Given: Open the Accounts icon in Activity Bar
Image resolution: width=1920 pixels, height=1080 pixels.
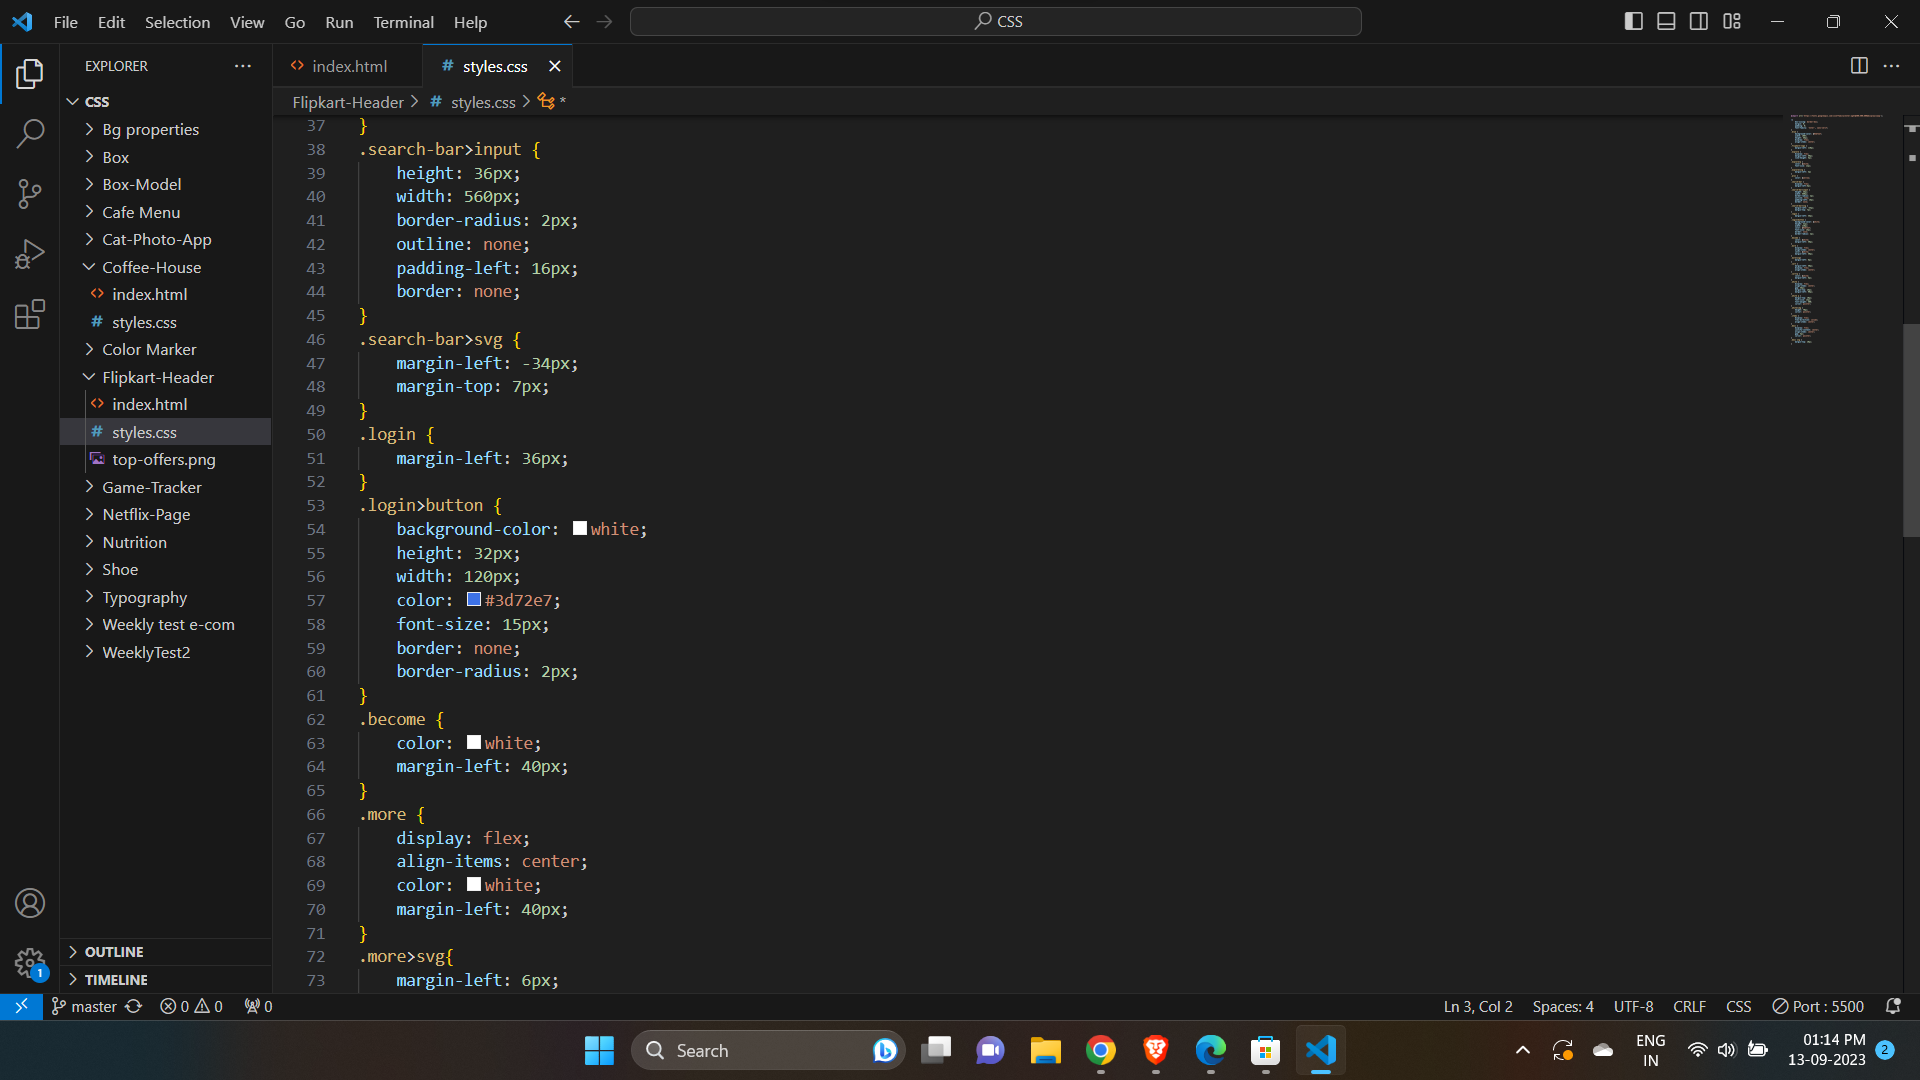Looking at the screenshot, I should (x=30, y=903).
